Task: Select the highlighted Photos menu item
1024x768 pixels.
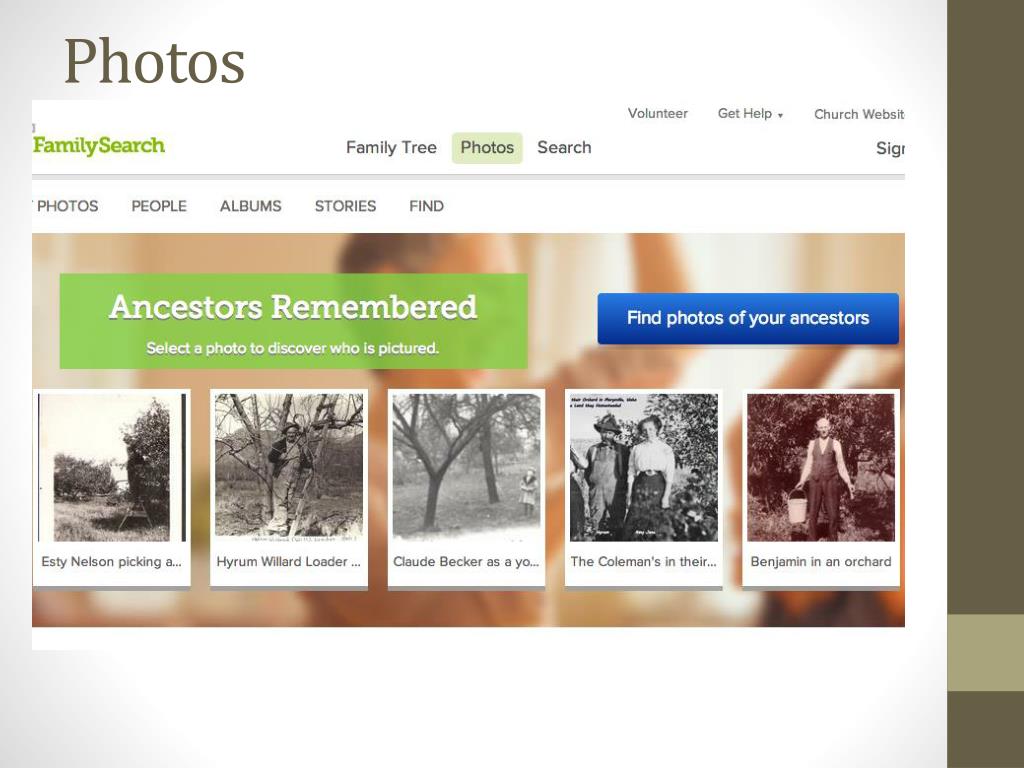Action: tap(487, 148)
